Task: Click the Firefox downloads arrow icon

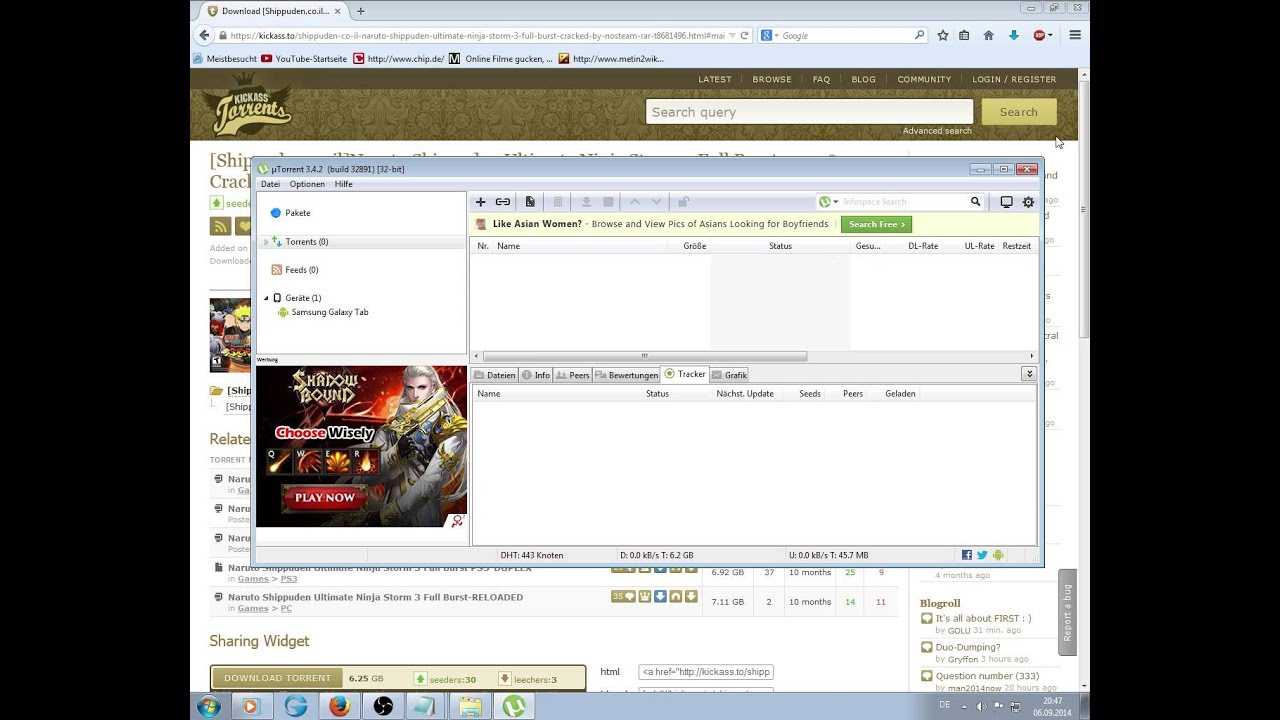Action: tap(1013, 35)
